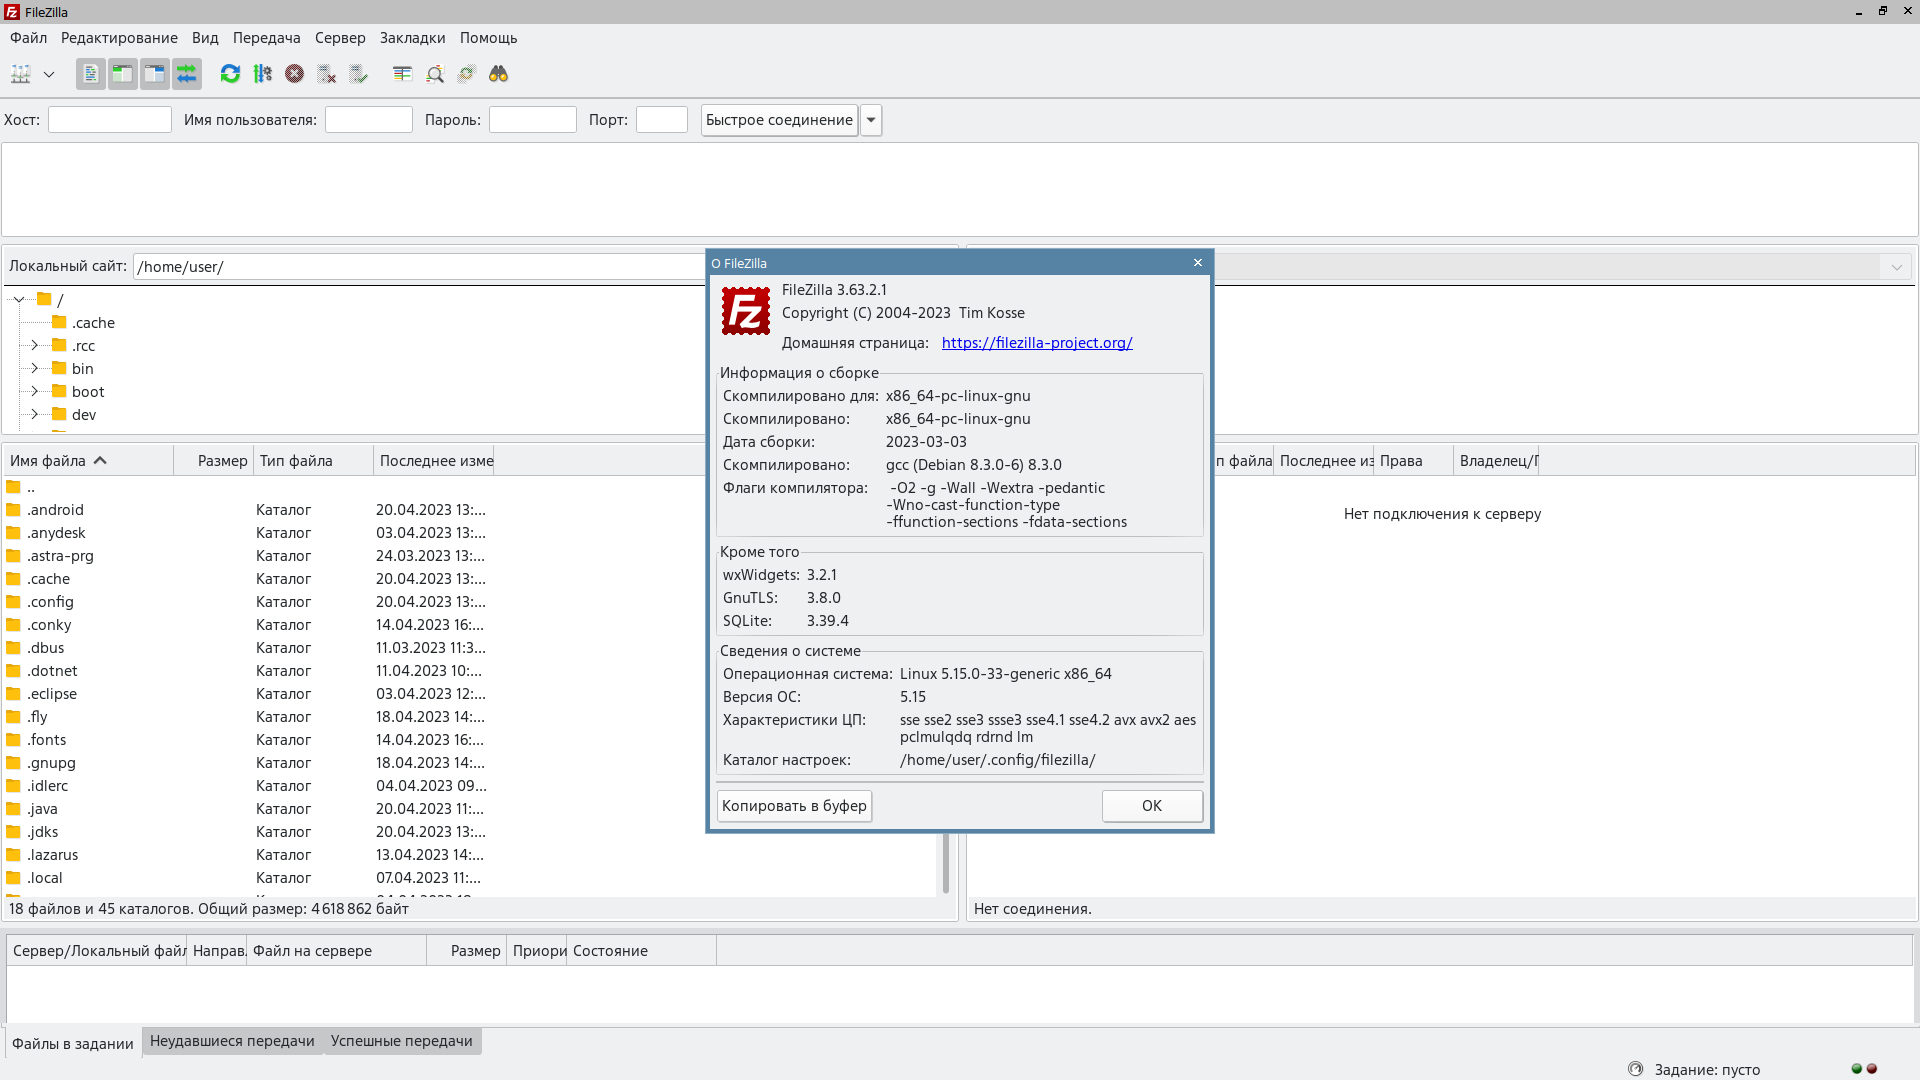Viewport: 1920px width, 1080px height.
Task: Click the Хост input field
Action: 110,120
